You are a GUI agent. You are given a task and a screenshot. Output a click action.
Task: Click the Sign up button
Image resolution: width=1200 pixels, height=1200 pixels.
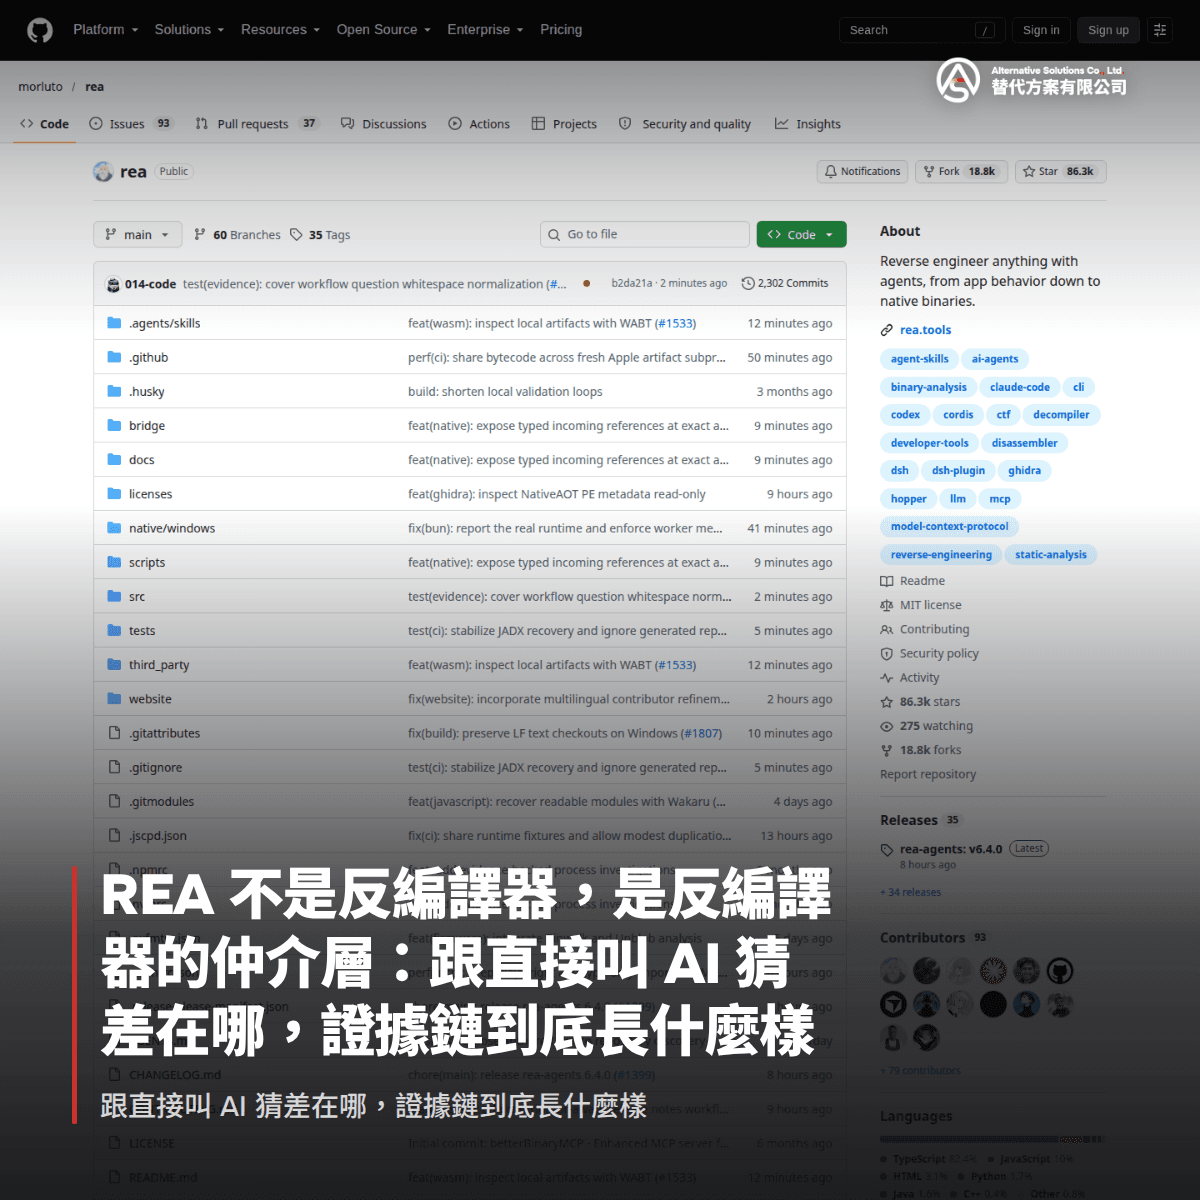click(x=1108, y=30)
